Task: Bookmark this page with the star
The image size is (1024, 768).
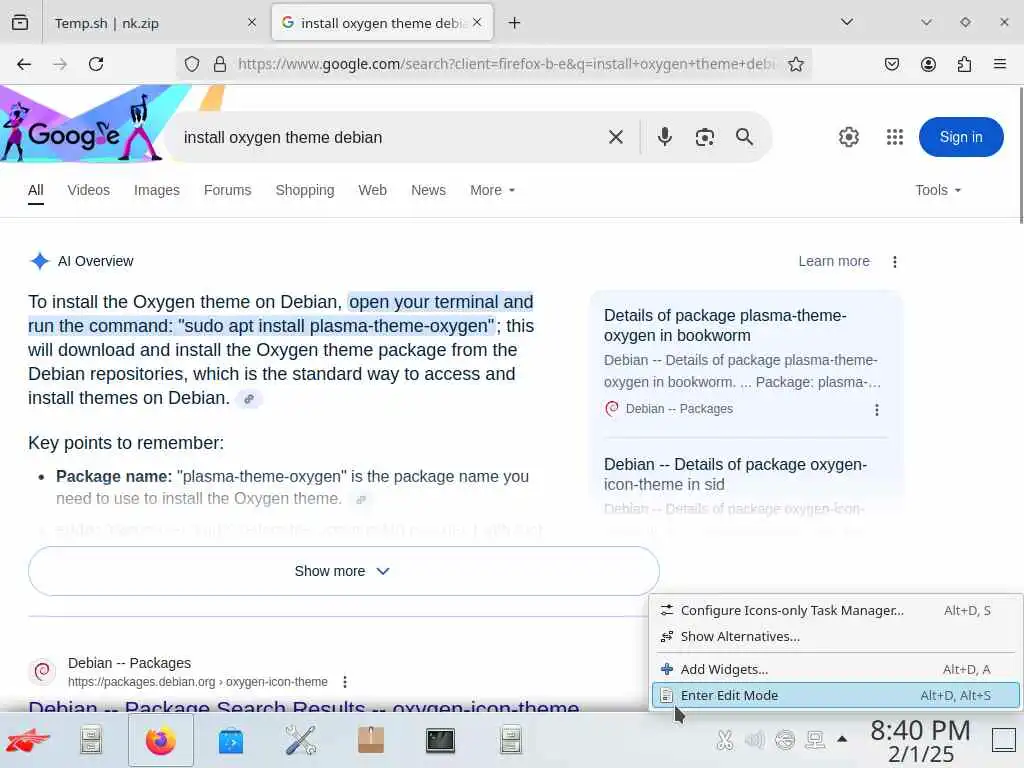Action: (795, 64)
